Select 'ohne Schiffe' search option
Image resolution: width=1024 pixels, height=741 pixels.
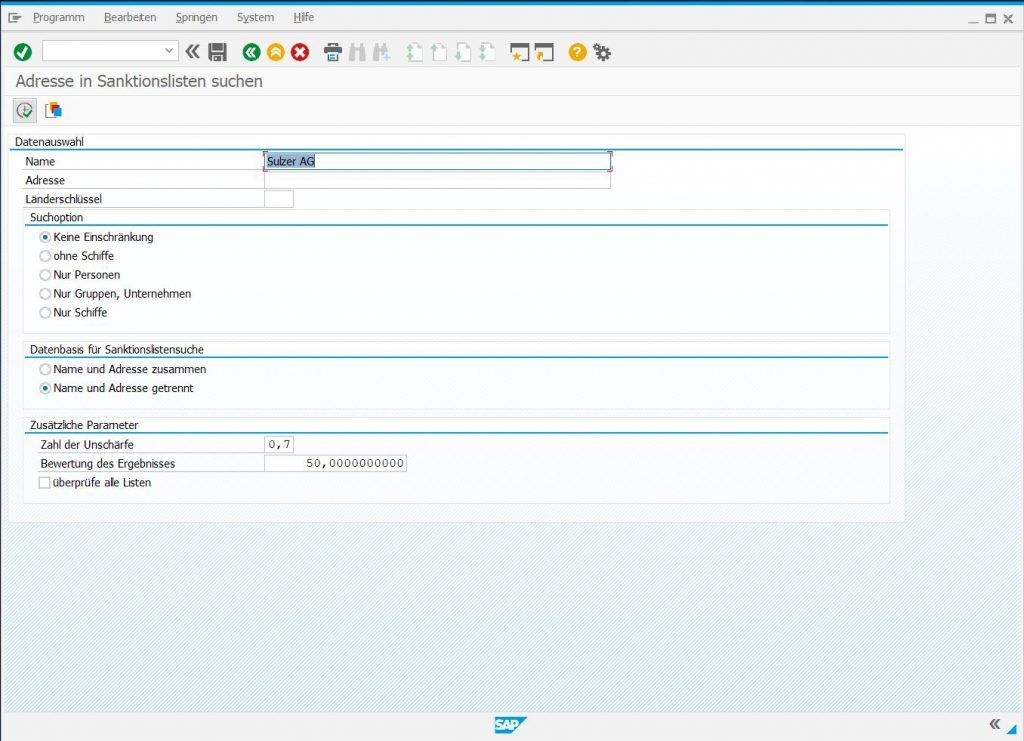[45, 256]
